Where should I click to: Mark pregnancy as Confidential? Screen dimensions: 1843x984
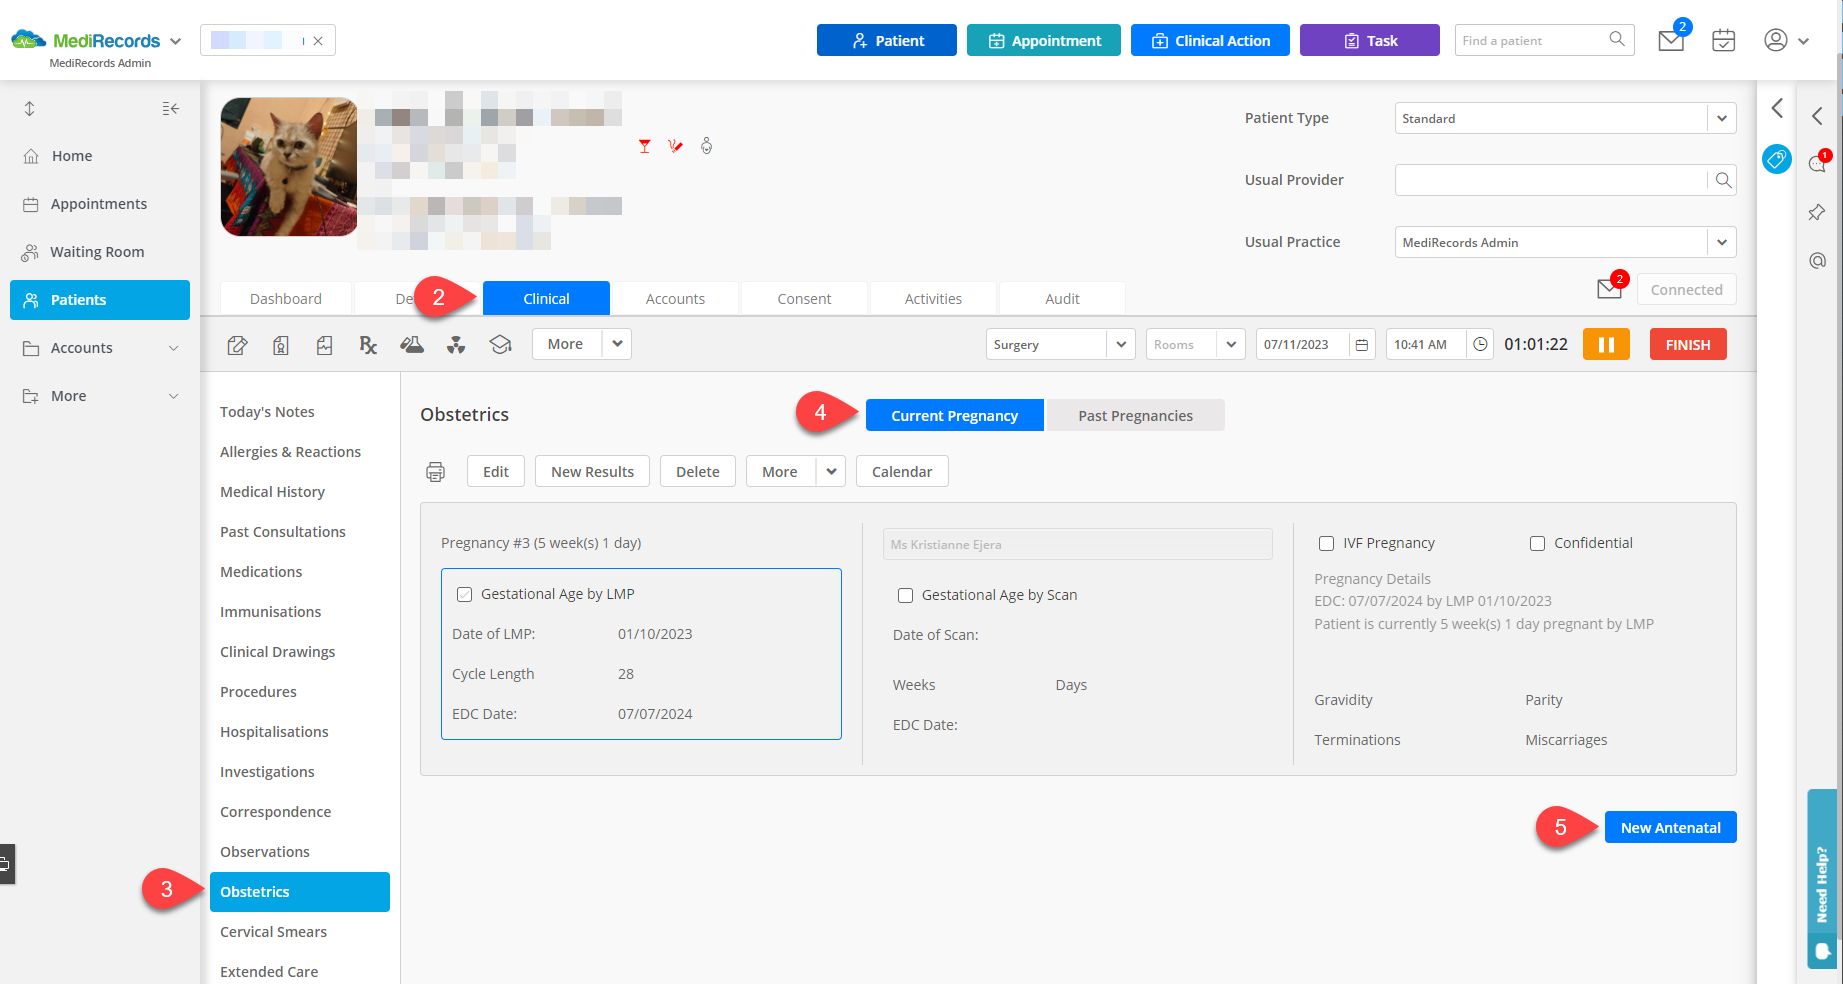pos(1537,543)
